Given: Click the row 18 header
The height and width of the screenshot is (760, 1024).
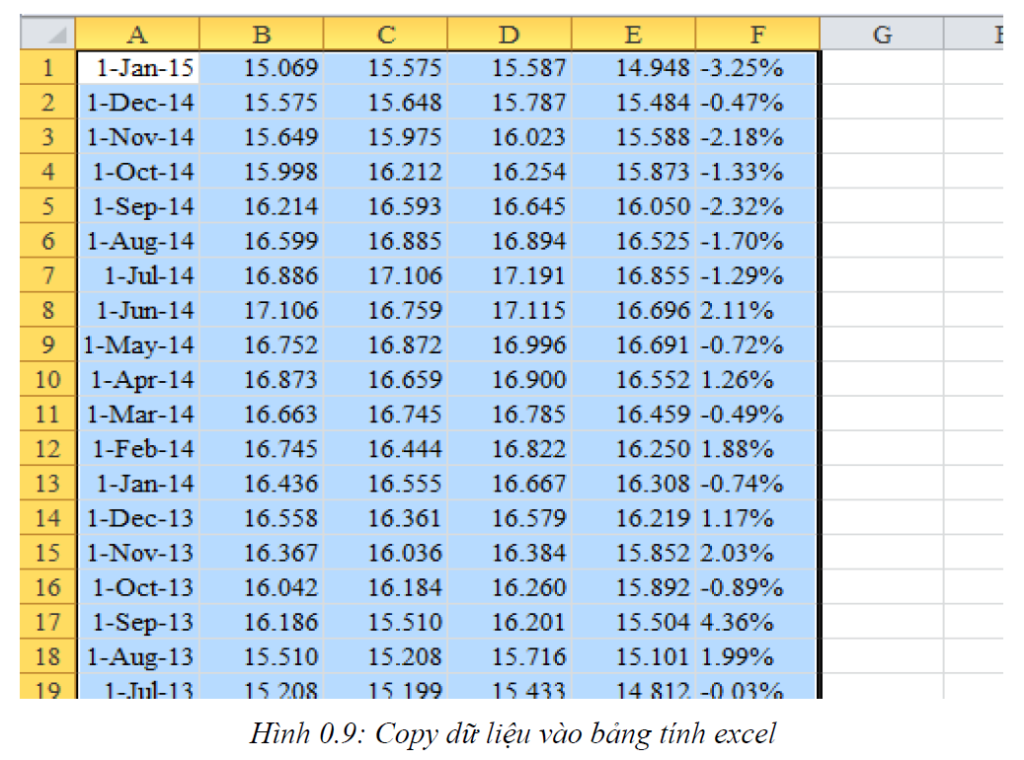Looking at the screenshot, I should pos(48,657).
